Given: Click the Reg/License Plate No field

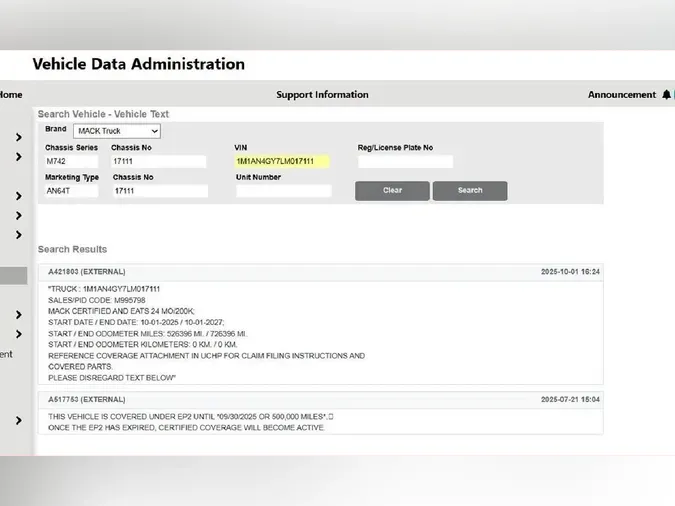Looking at the screenshot, I should [405, 161].
